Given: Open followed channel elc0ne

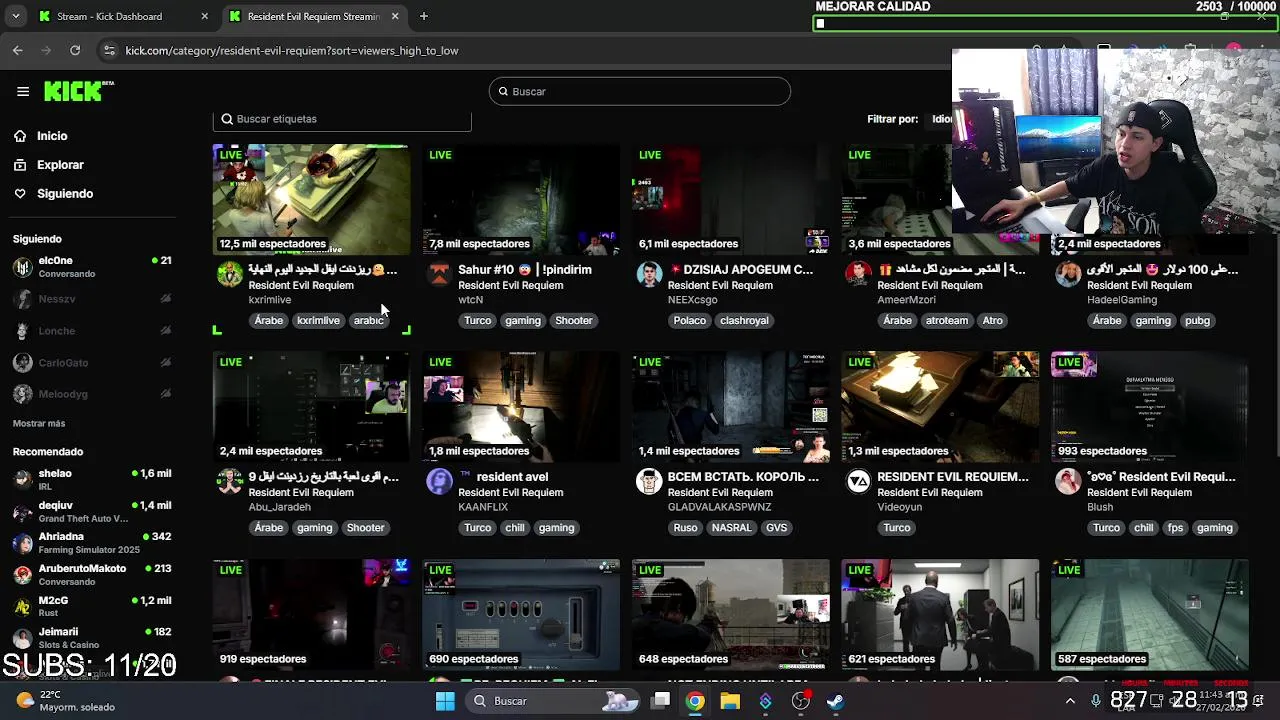Looking at the screenshot, I should click(x=92, y=267).
